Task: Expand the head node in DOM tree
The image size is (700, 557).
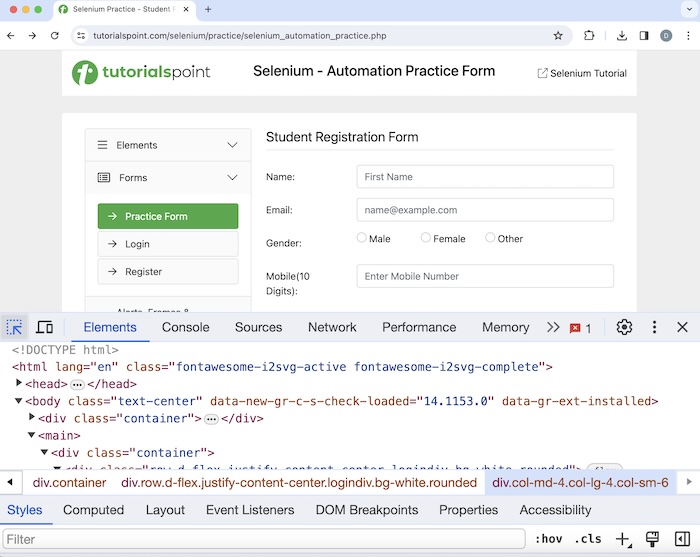Action: 19,383
